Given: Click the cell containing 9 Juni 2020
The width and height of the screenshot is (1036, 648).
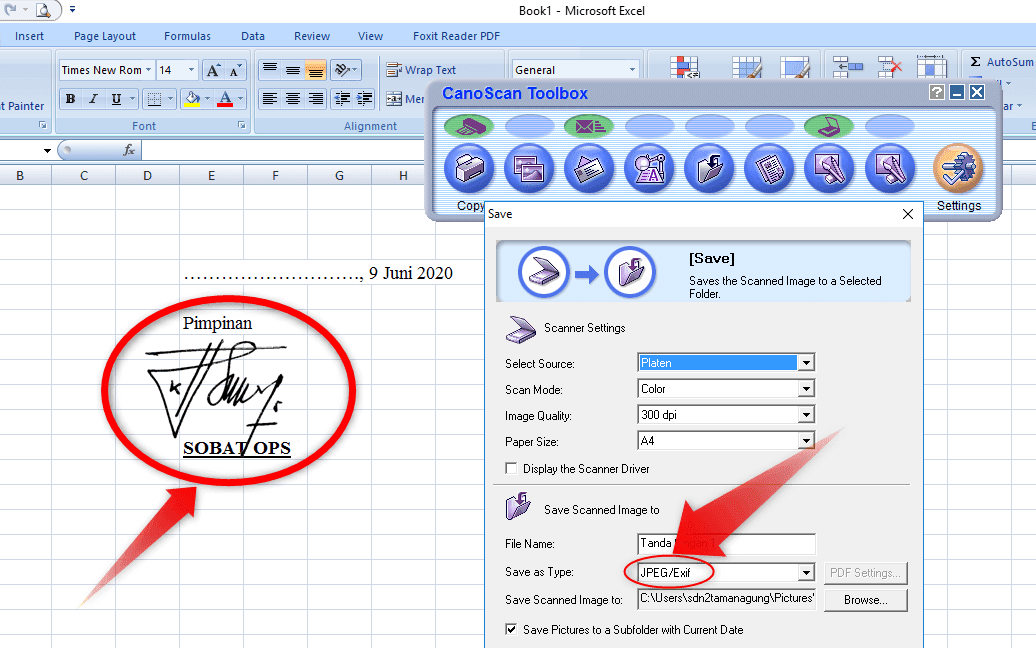Looking at the screenshot, I should 410,273.
